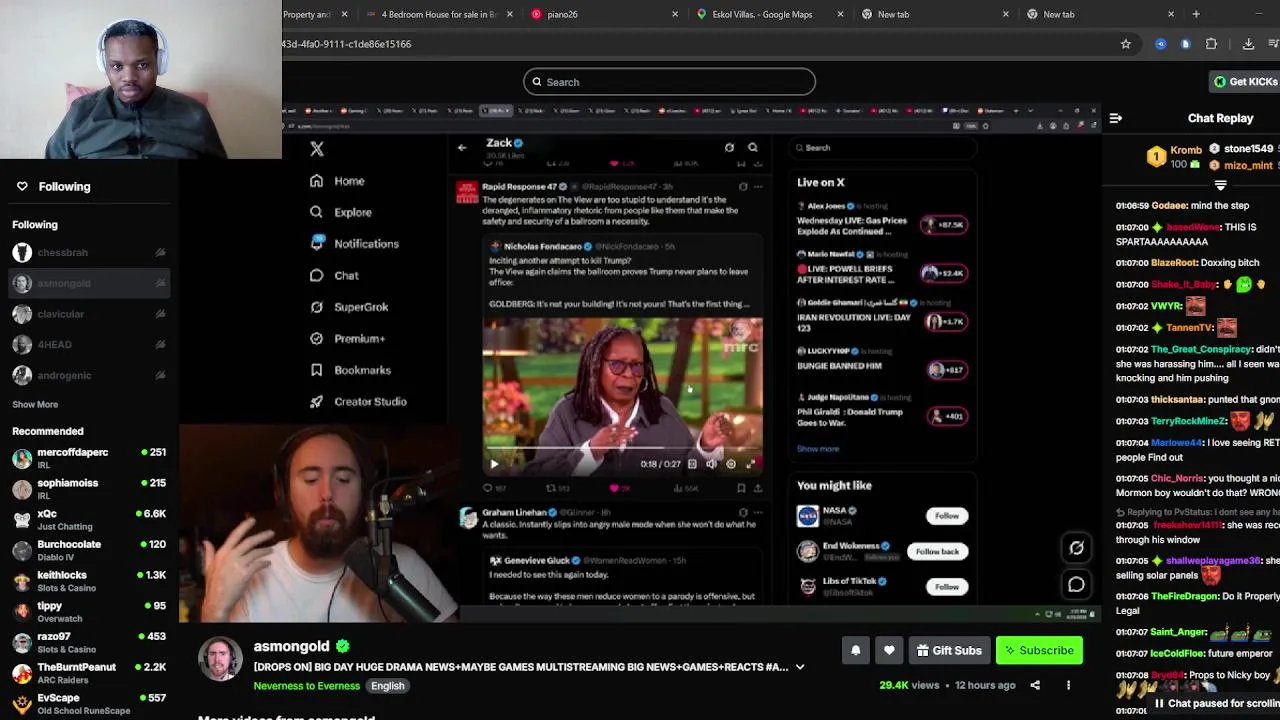The height and width of the screenshot is (720, 1280).
Task: Open chessbrah avatar in Following list
Action: tap(22, 253)
